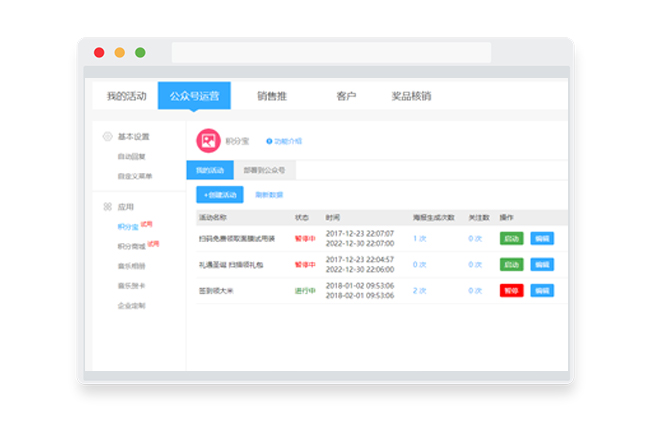Open 音乐贺卡 in the sidebar

(x=131, y=286)
